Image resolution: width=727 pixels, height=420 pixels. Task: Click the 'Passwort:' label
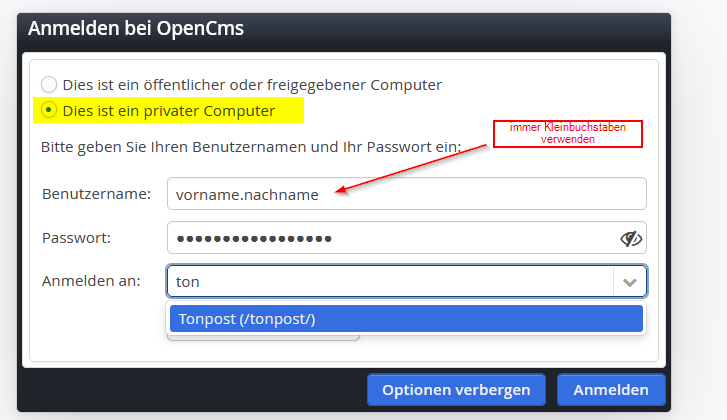pos(77,238)
